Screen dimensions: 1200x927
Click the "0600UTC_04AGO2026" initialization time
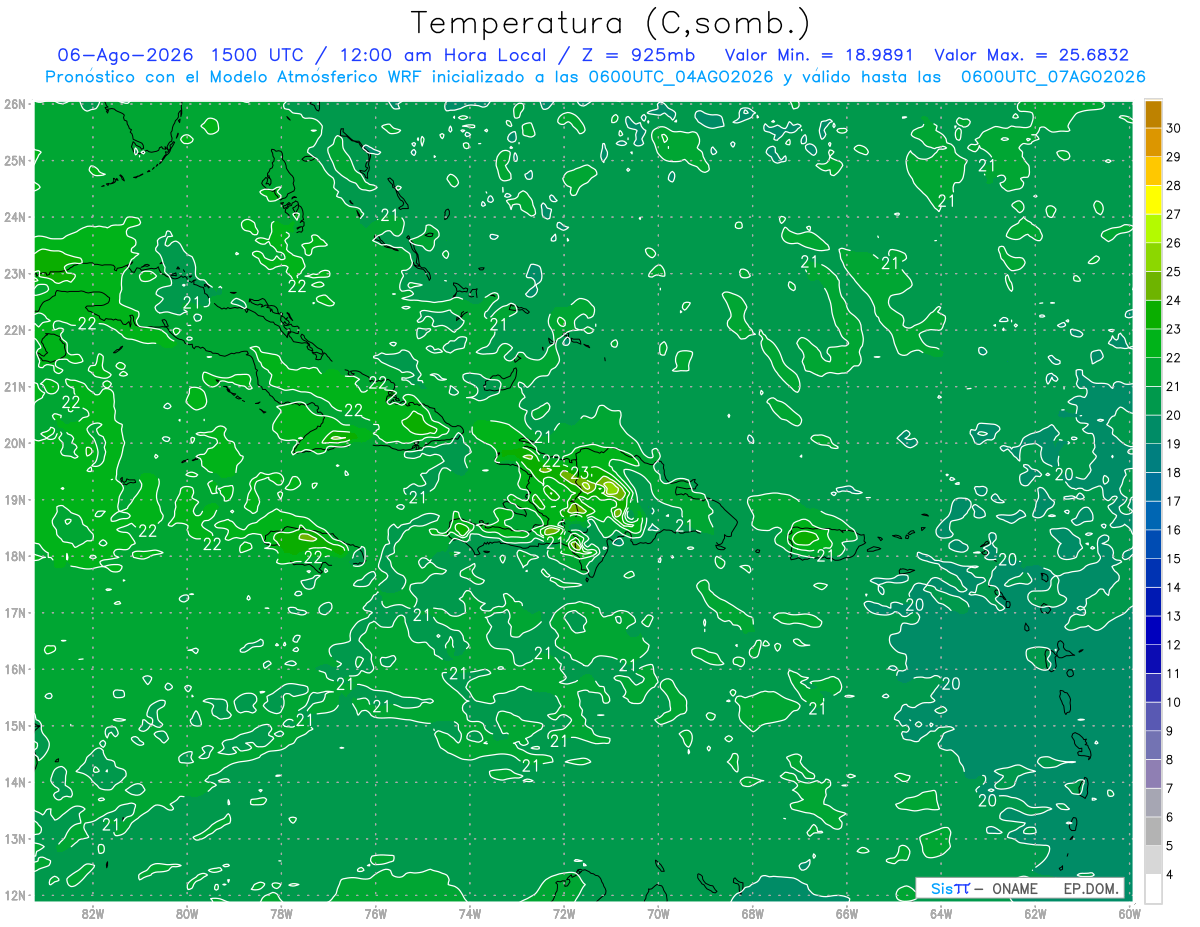tap(682, 77)
